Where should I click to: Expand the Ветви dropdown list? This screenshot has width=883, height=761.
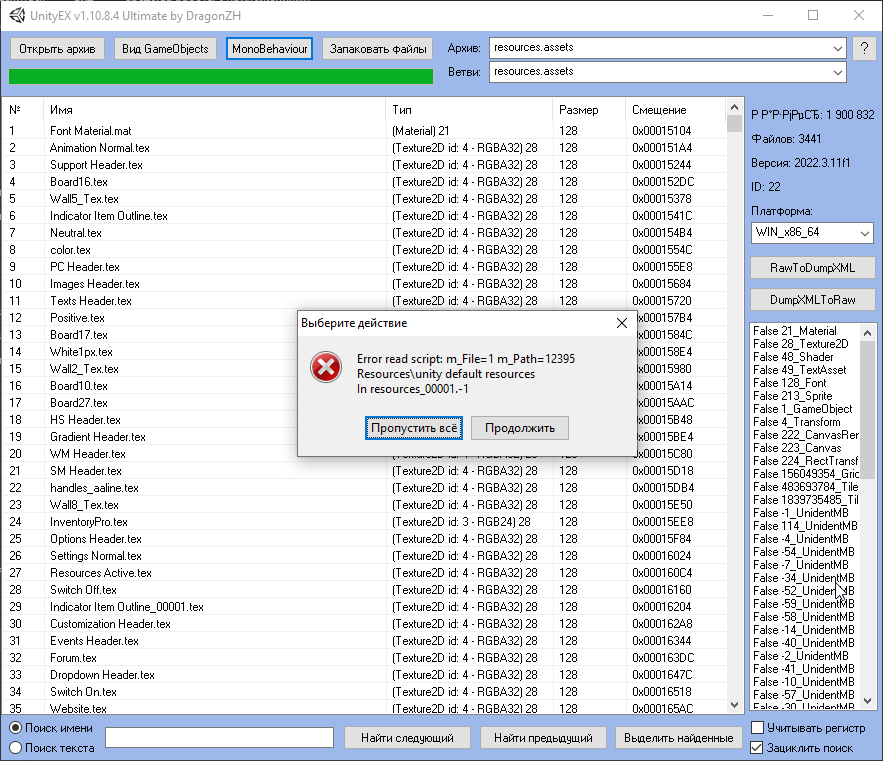point(836,72)
